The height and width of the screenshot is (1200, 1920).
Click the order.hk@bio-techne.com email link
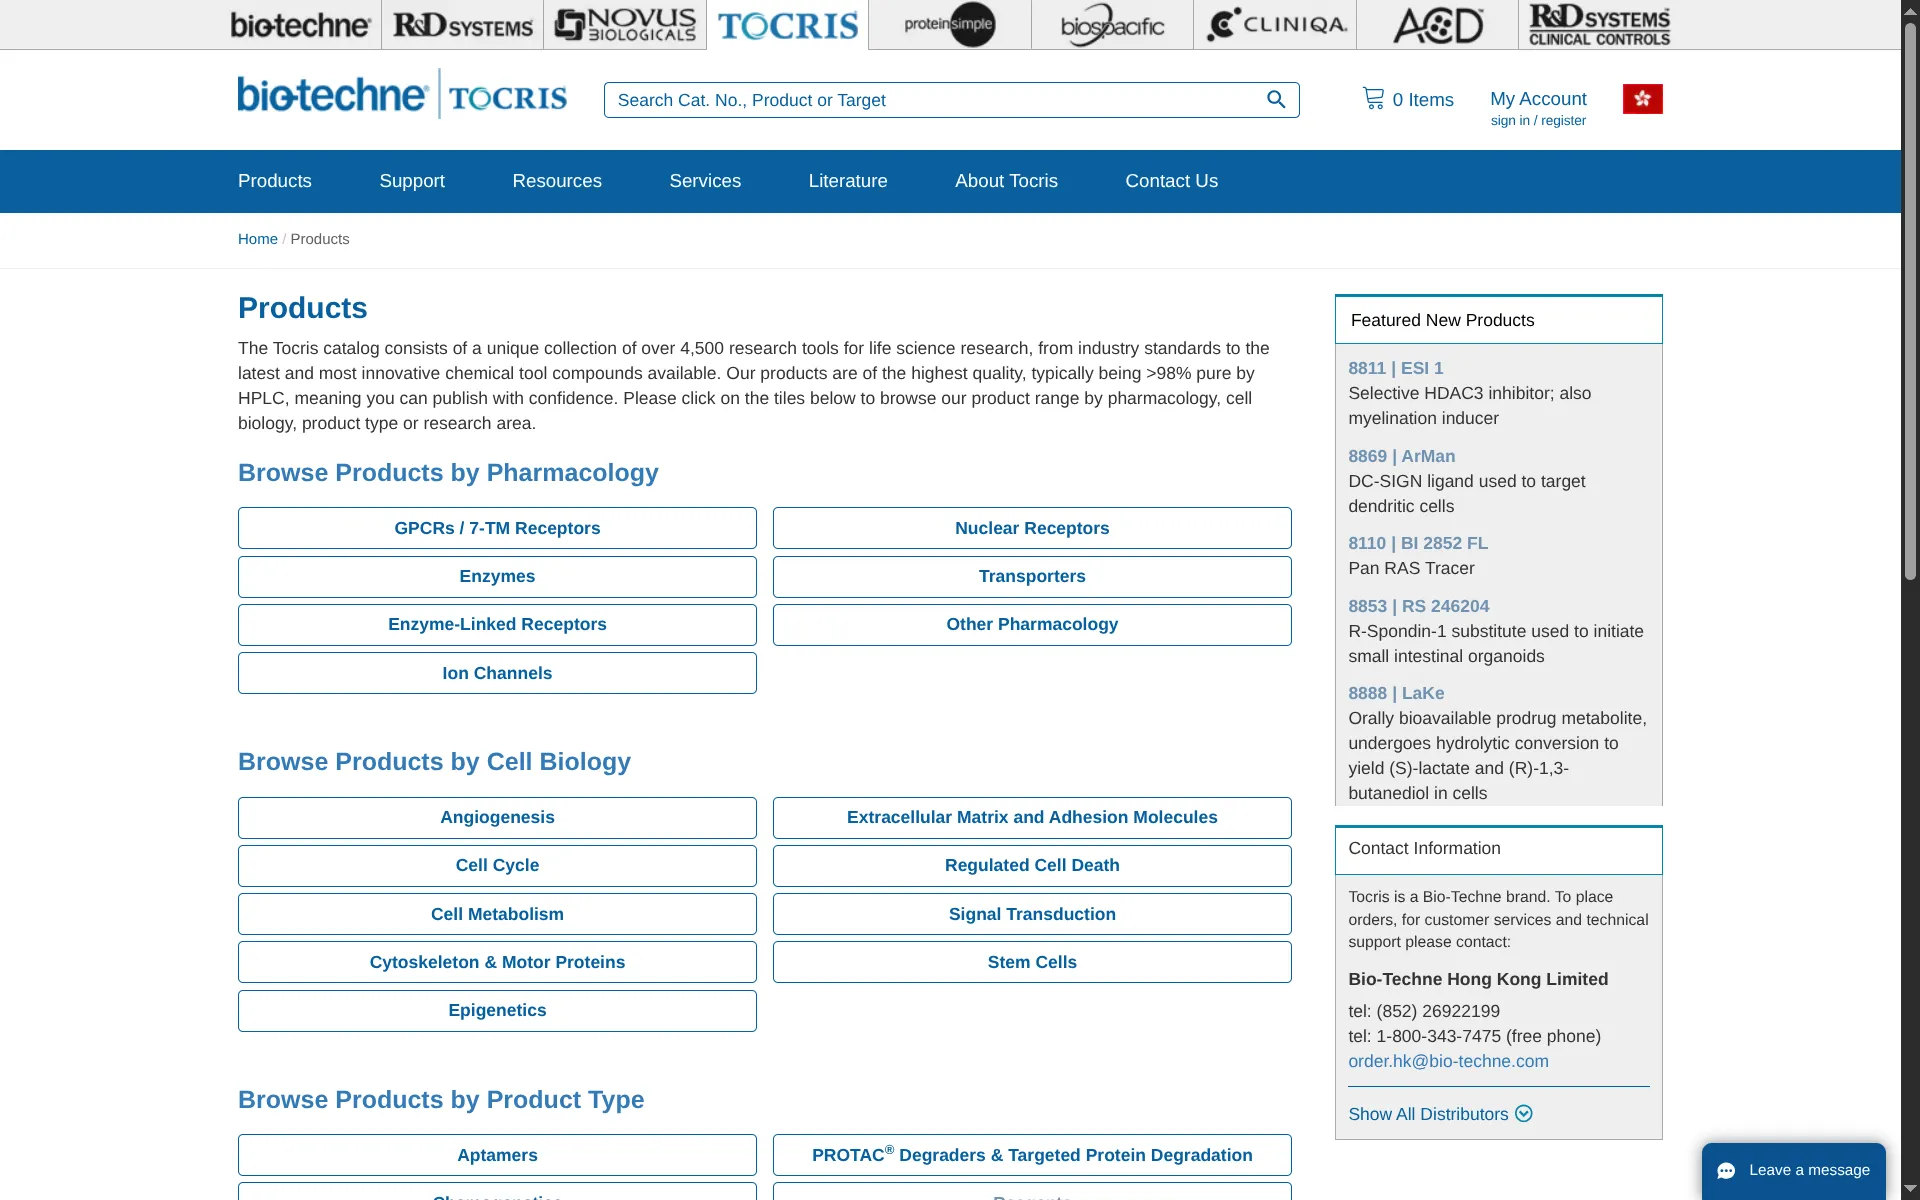[x=1447, y=1061]
